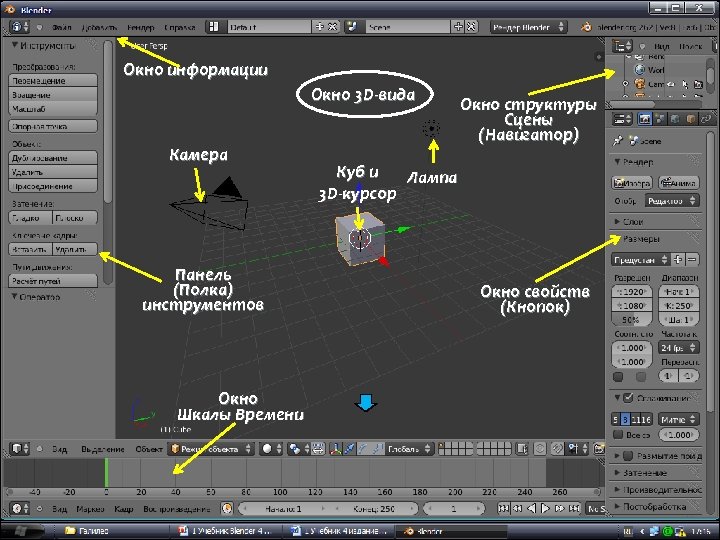
Task: Click the timeline editor type icon
Action: point(20,508)
